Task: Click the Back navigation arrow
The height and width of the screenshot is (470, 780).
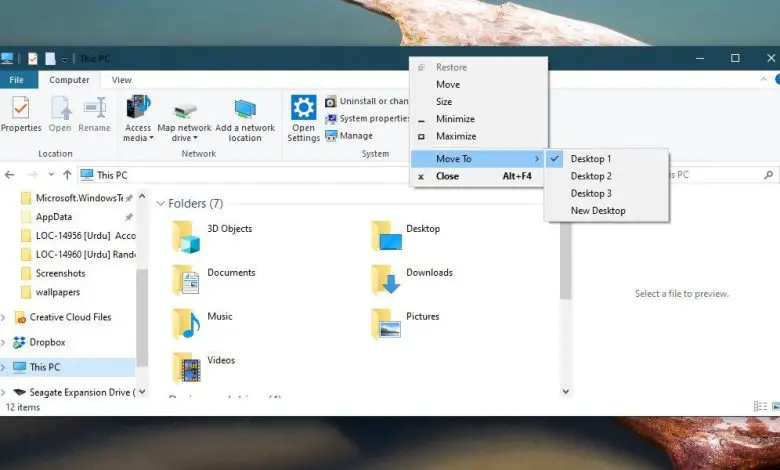Action: (9, 175)
